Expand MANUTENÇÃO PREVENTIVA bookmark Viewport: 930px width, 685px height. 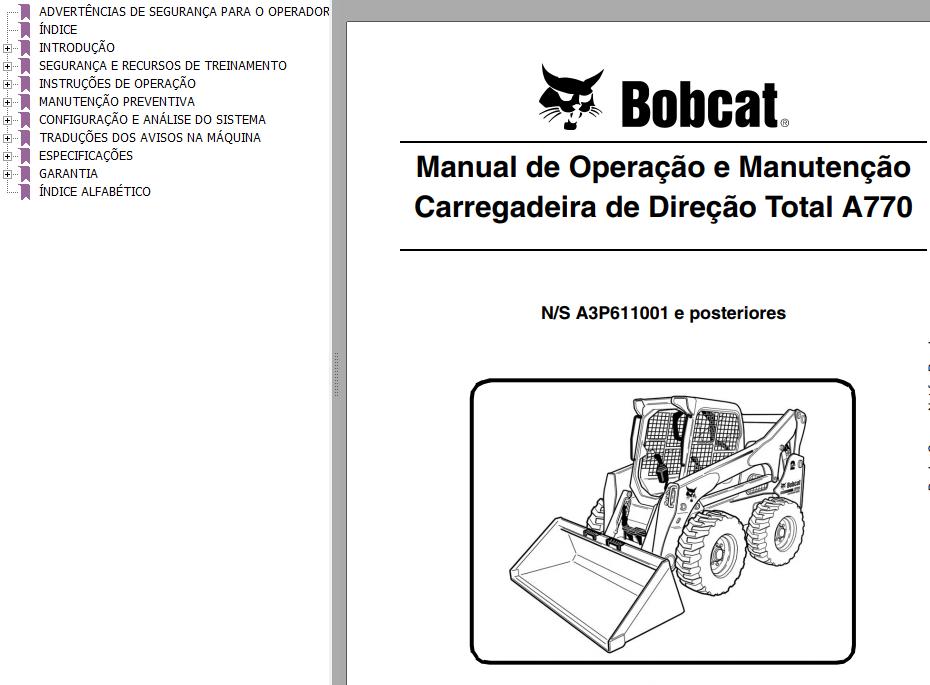tap(7, 102)
